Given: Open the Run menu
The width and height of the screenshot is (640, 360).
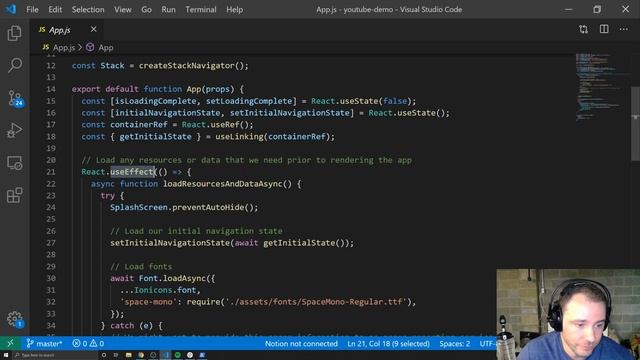Looking at the screenshot, I should pos(168,9).
